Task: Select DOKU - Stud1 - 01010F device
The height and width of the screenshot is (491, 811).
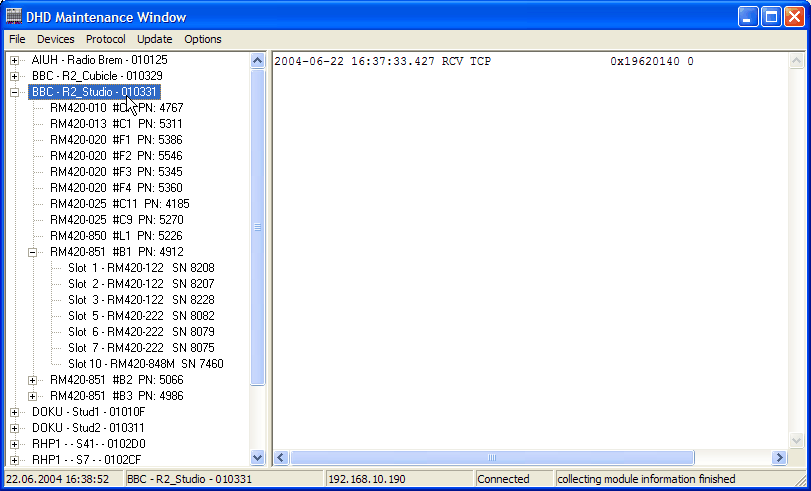Action: pos(88,412)
